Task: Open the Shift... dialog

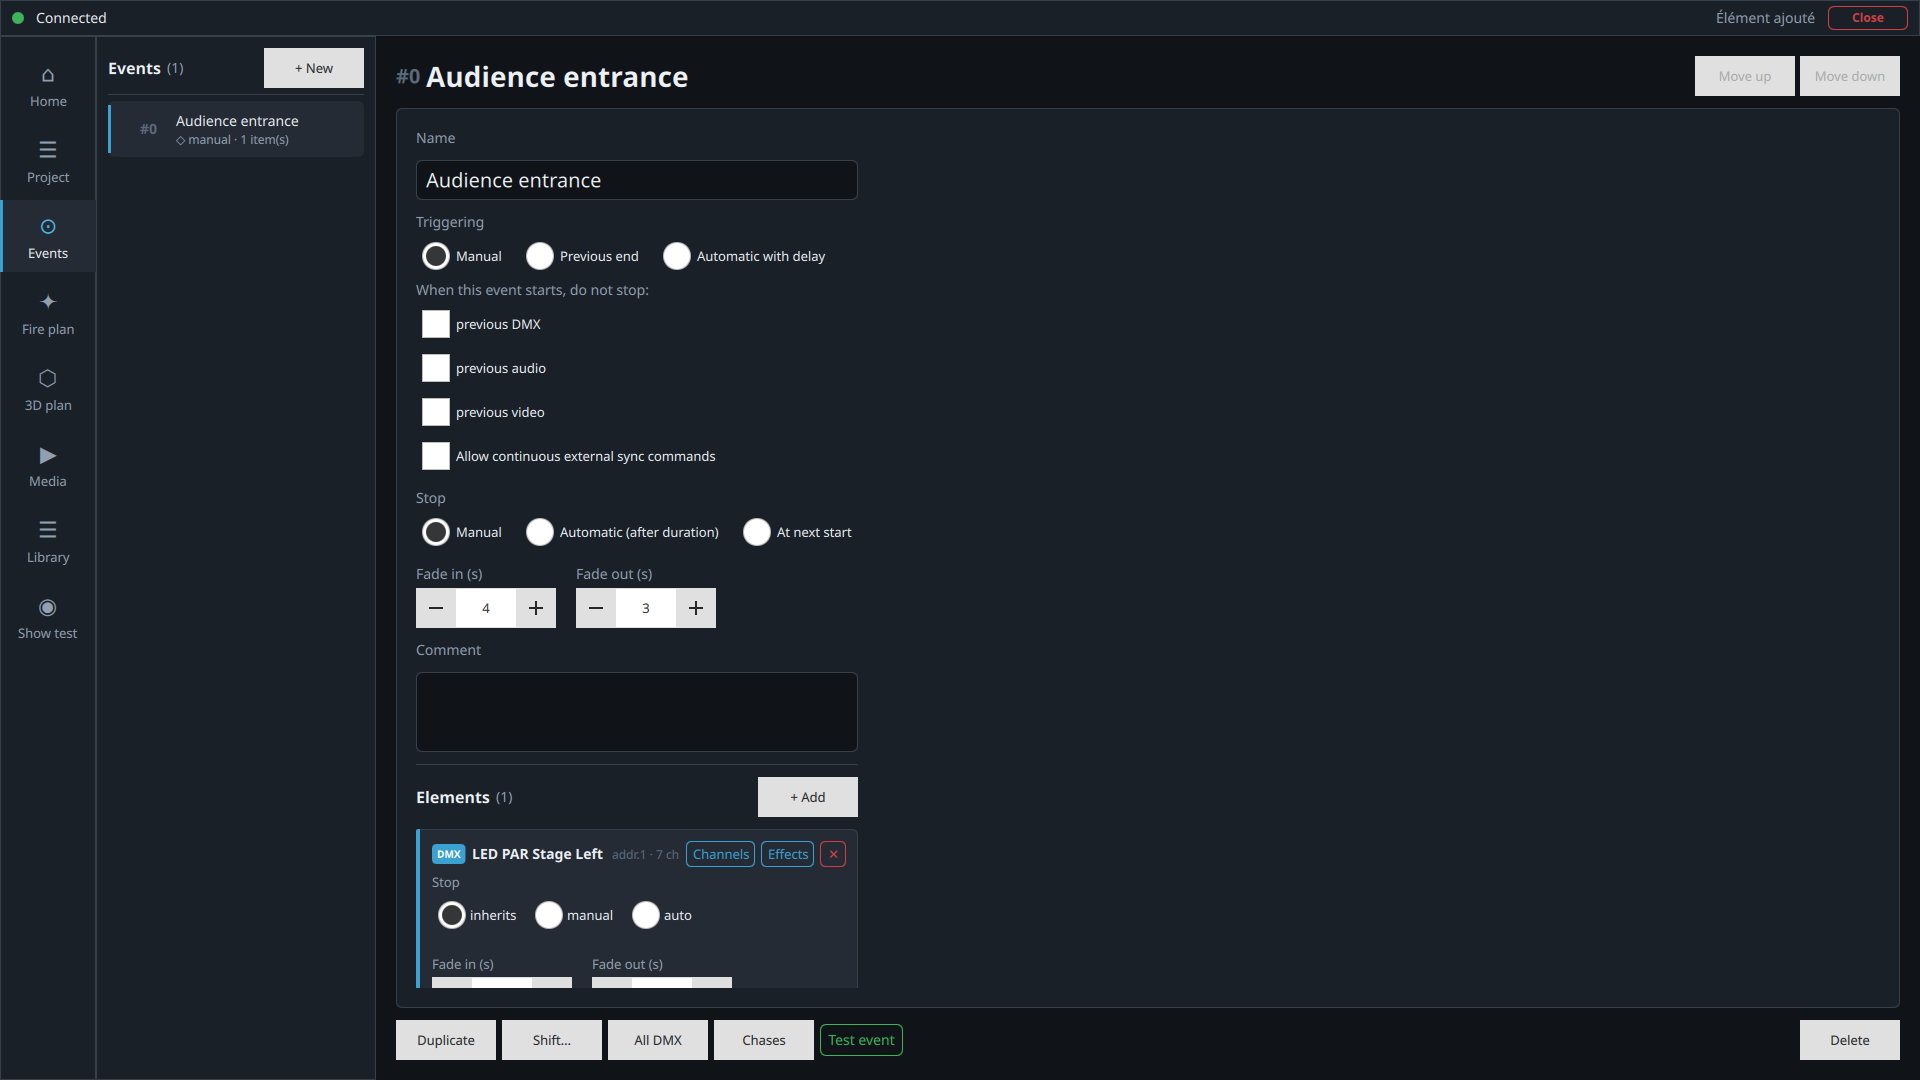Action: coord(552,1040)
